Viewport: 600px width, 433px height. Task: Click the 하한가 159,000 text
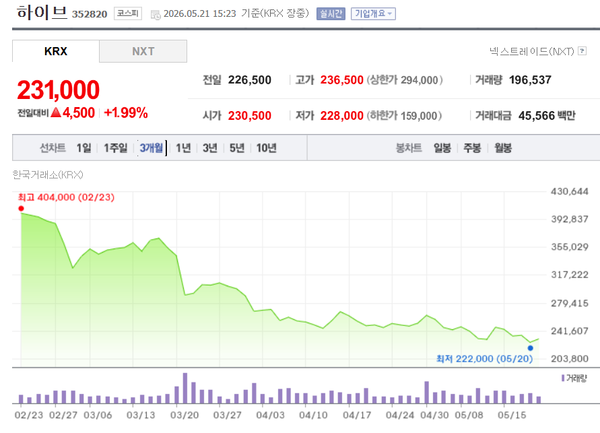pyautogui.click(x=404, y=116)
